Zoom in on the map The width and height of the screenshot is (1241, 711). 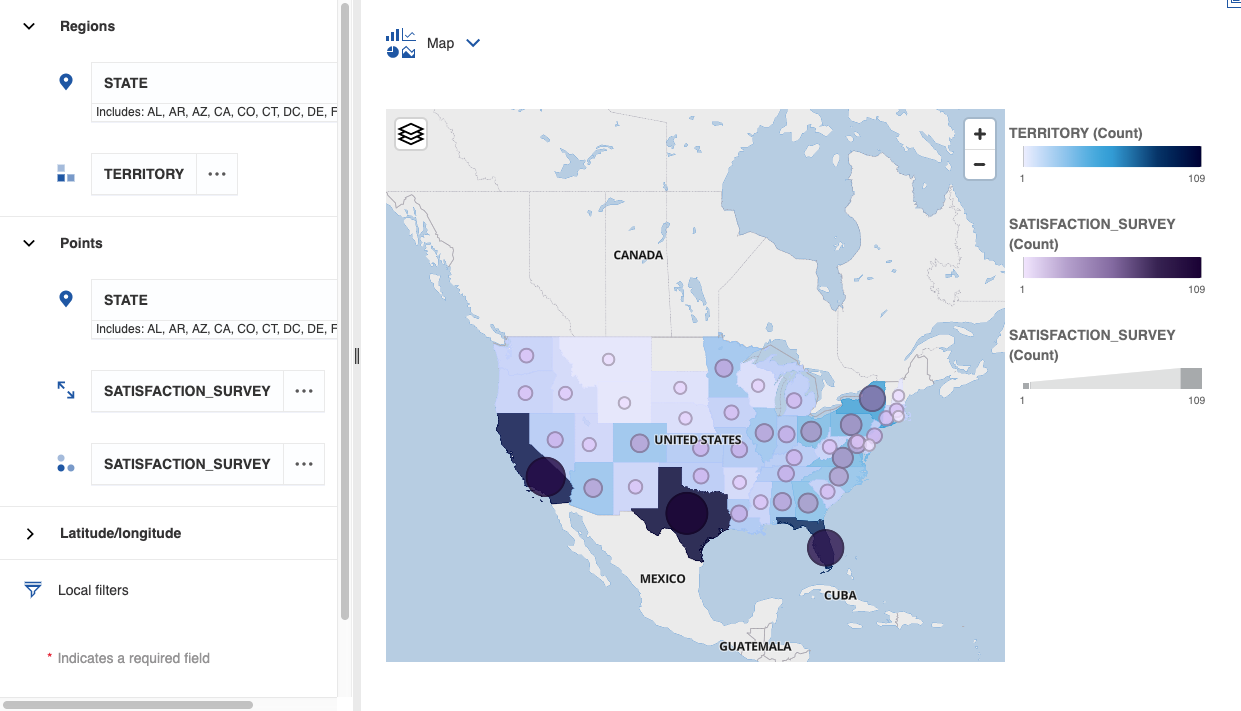[979, 134]
